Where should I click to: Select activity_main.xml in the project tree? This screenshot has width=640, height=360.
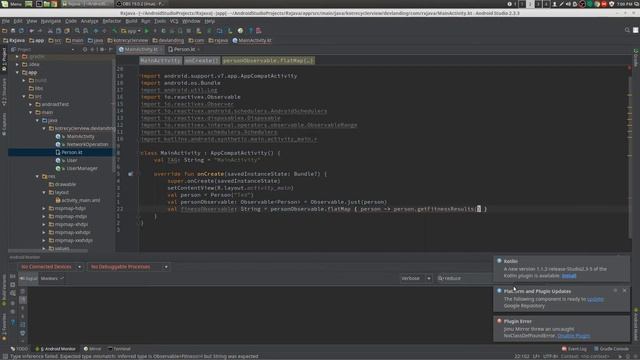coord(80,200)
